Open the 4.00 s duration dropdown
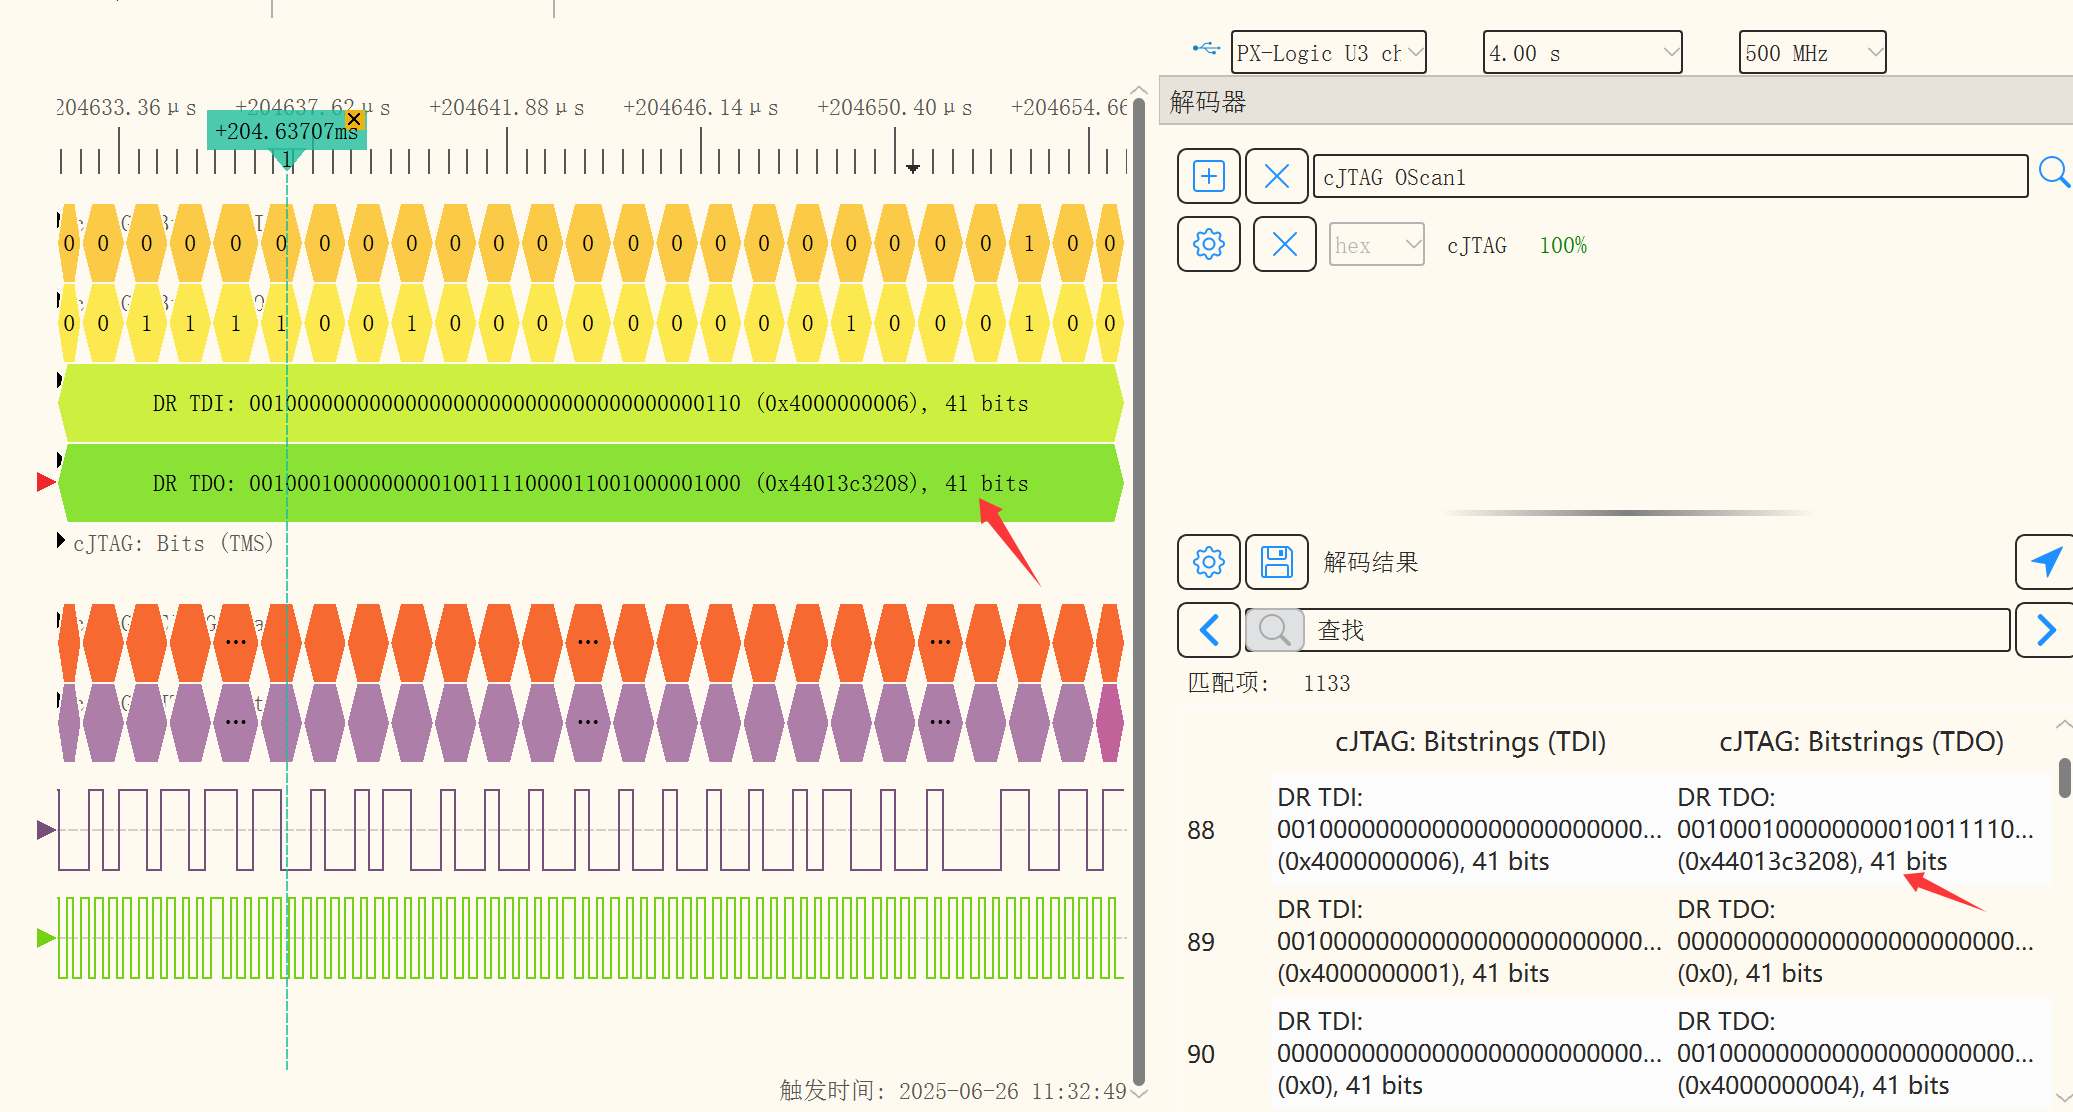The width and height of the screenshot is (2073, 1112). [x=1582, y=52]
